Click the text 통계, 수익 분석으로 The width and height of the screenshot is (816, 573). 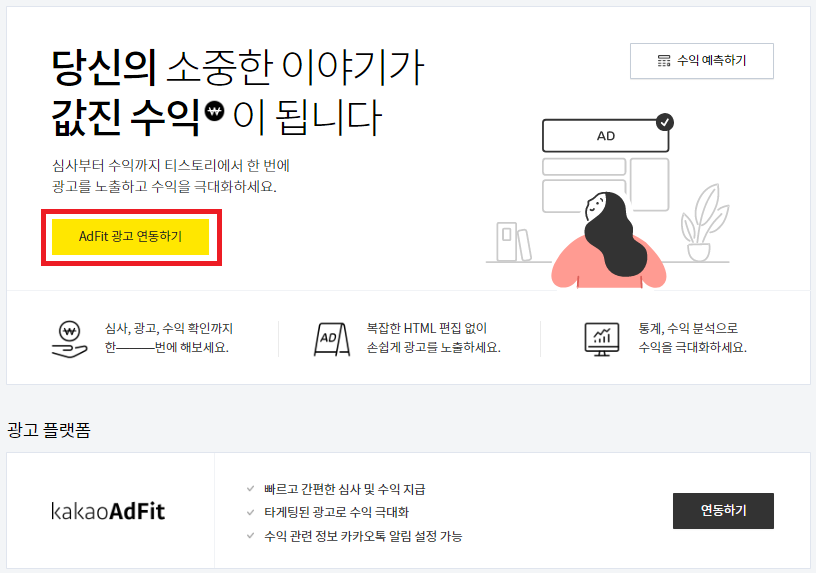(x=688, y=328)
